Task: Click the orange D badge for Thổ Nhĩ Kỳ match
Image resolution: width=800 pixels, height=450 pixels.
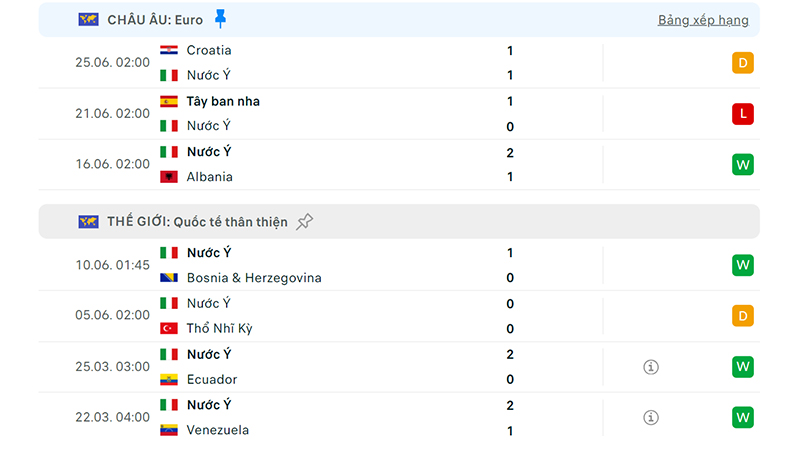Action: tap(742, 316)
